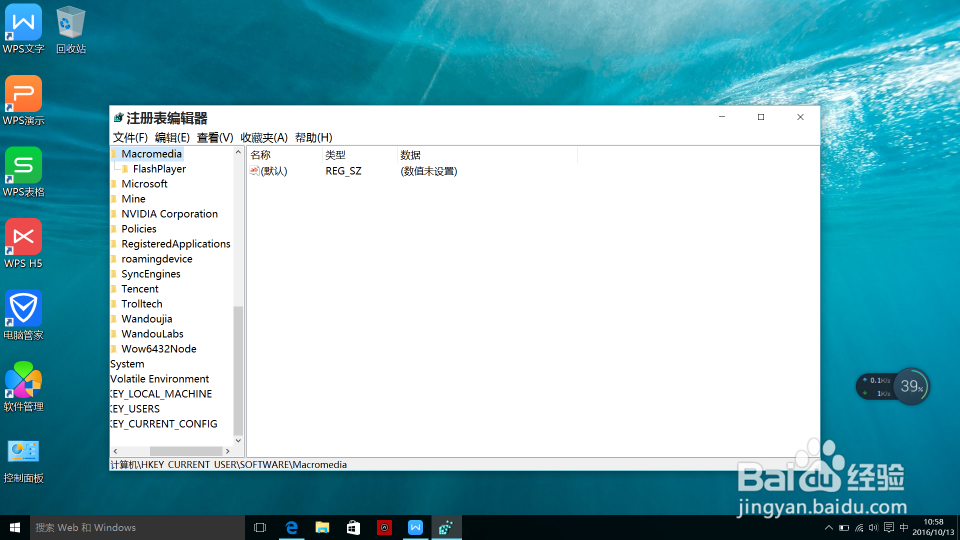
Task: Select the WandouLabs registry key
Action: [x=152, y=334]
